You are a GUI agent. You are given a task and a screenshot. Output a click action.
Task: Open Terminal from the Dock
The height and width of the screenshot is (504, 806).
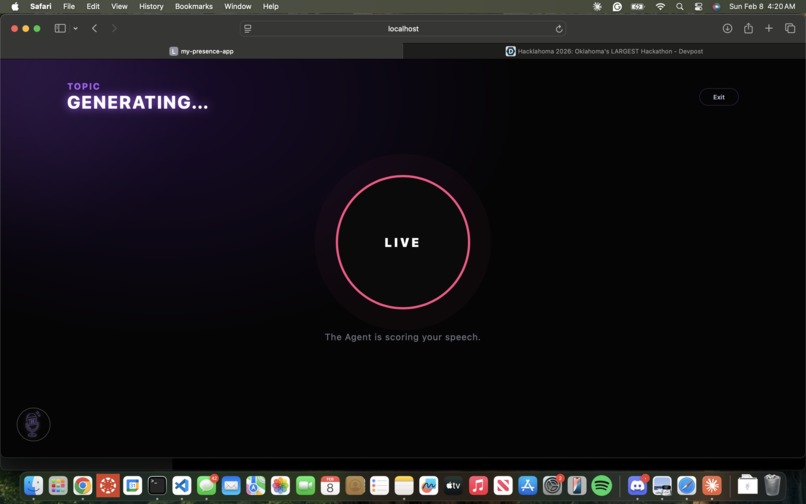point(157,485)
